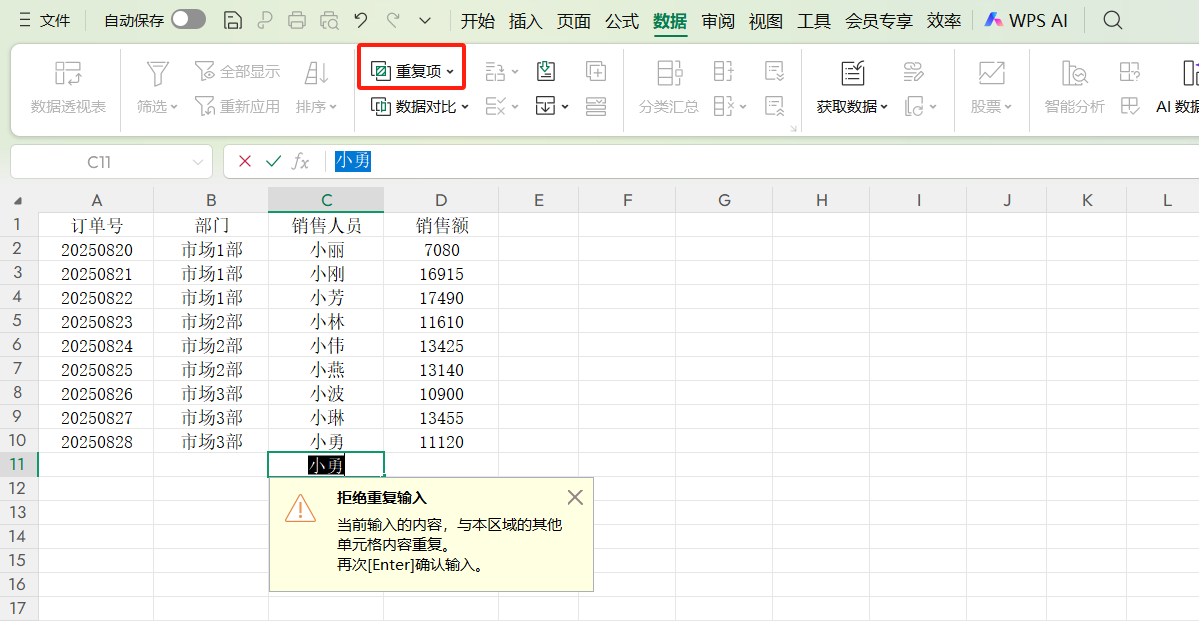Screen dimensions: 1199x621
Task: Select the column C header
Action: [325, 199]
